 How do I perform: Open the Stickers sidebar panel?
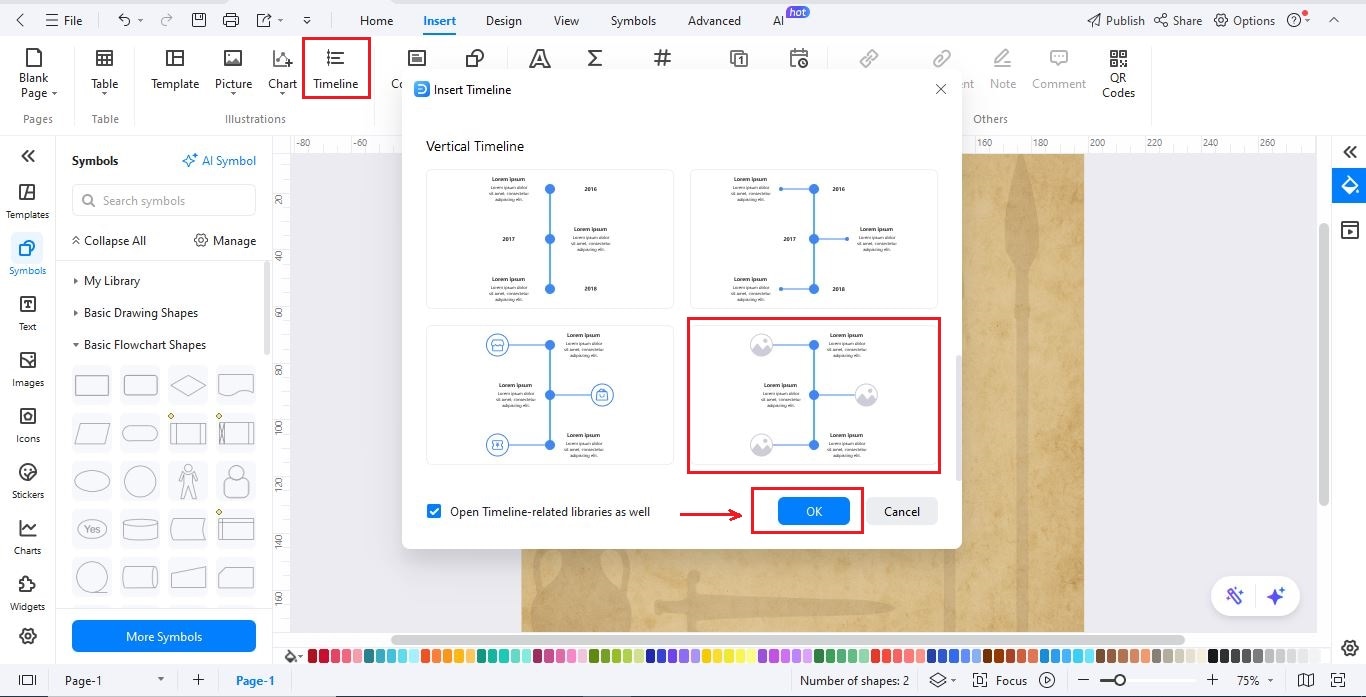(28, 480)
